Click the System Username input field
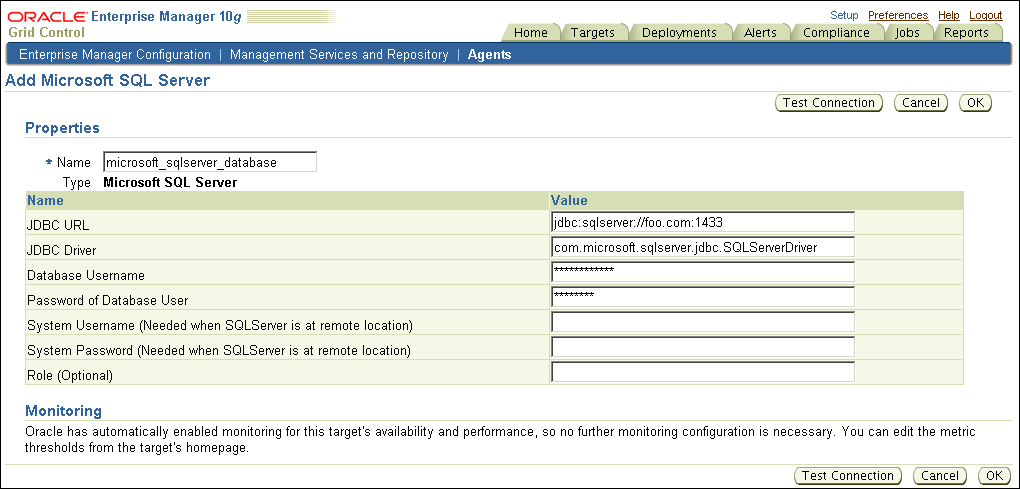The width and height of the screenshot is (1020, 489). pos(703,322)
